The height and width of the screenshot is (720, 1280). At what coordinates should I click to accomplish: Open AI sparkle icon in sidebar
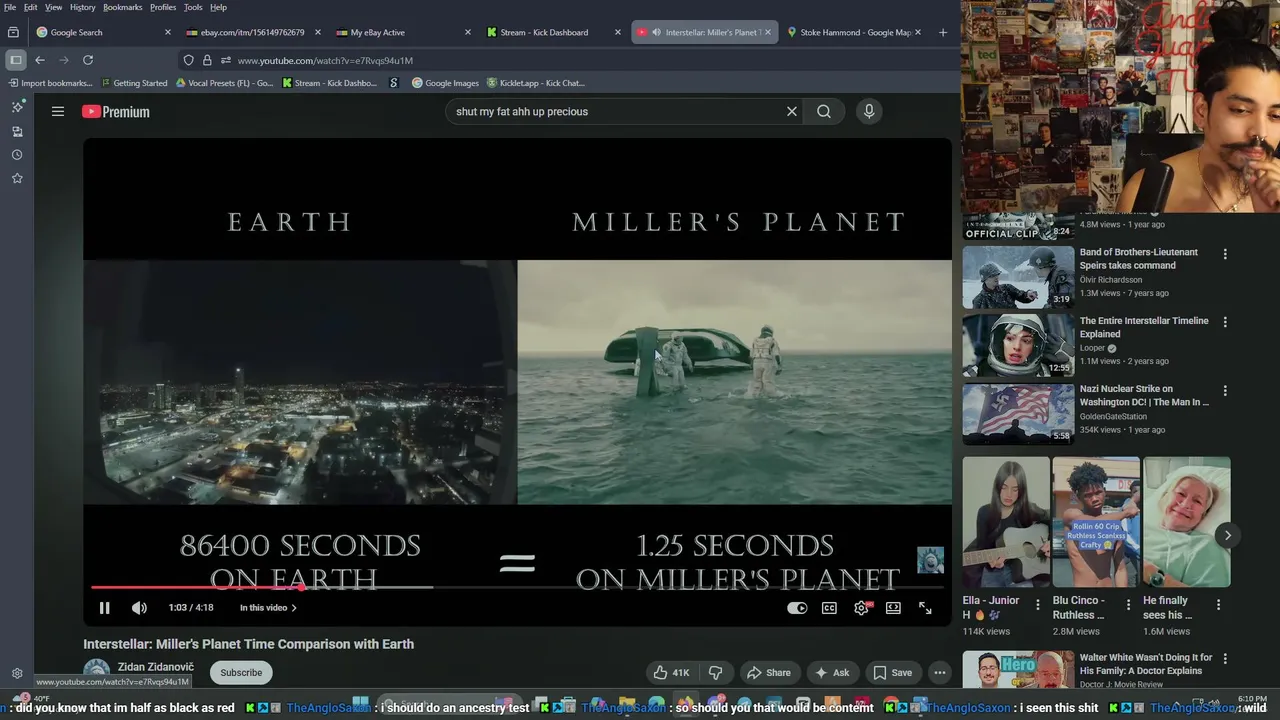17,107
